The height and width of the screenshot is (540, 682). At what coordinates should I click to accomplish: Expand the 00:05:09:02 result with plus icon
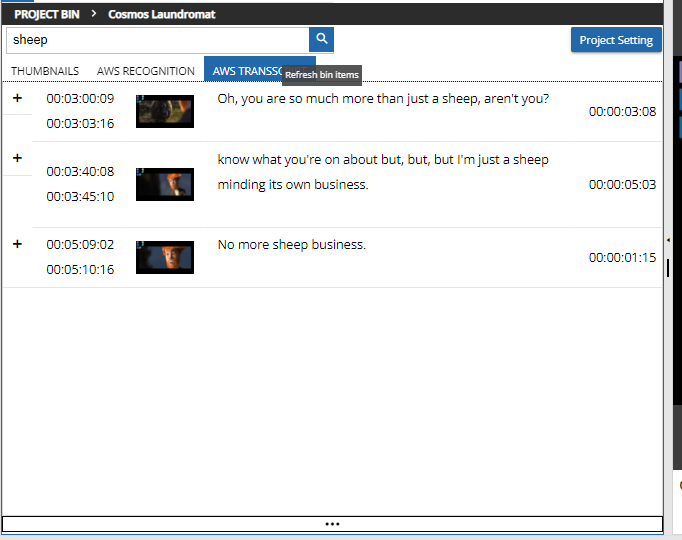(17, 244)
